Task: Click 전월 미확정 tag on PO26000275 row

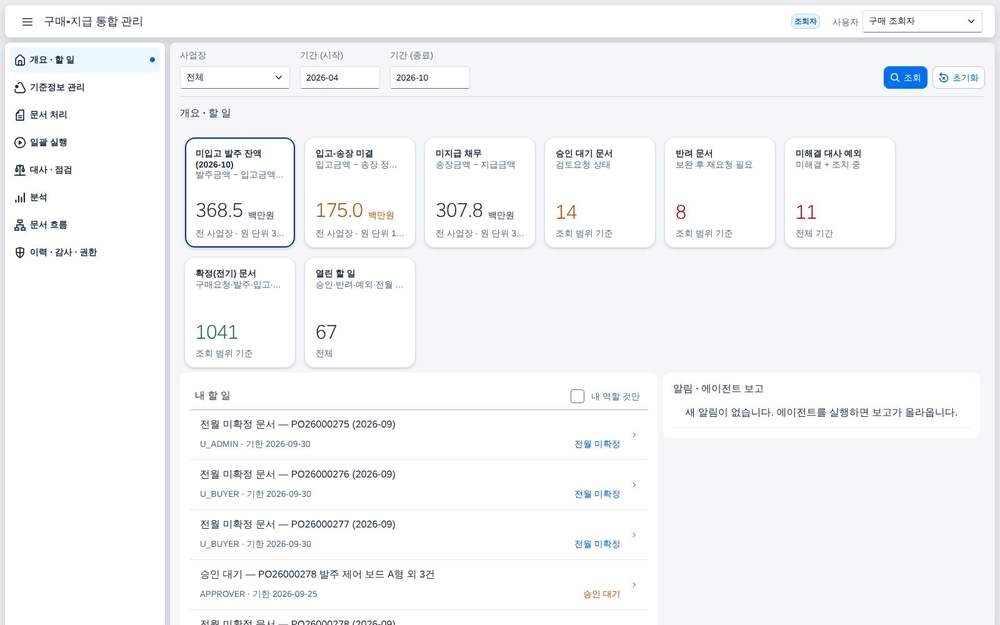Action: pos(597,444)
